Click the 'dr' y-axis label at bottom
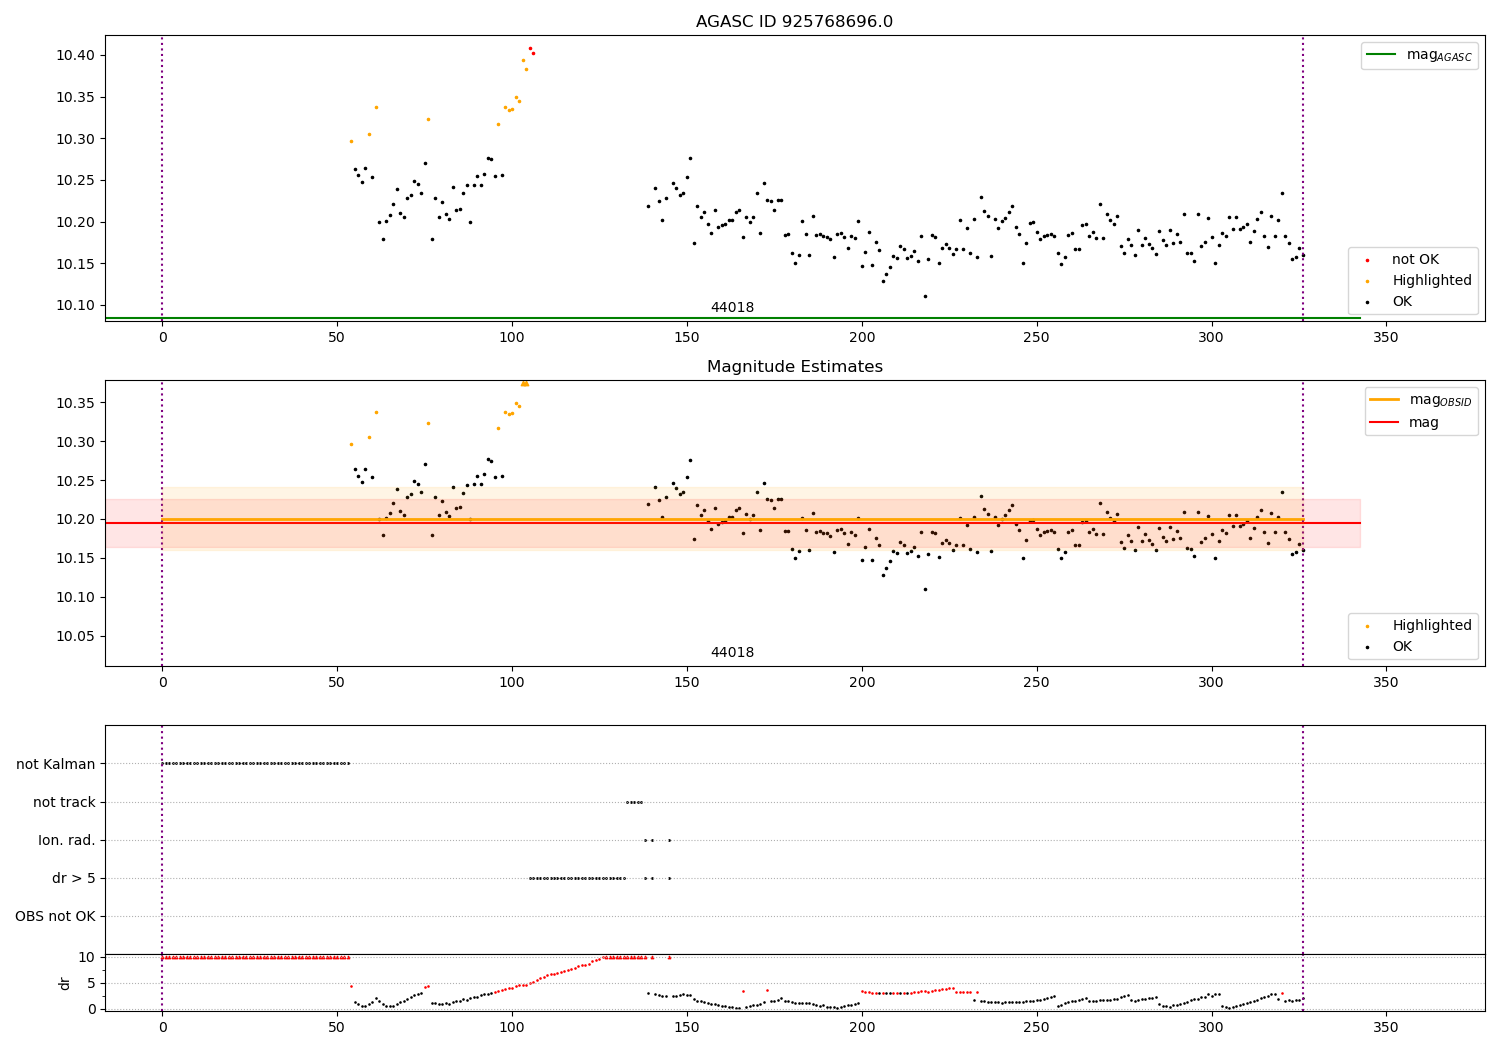This screenshot has width=1500, height=1050. click(x=65, y=983)
